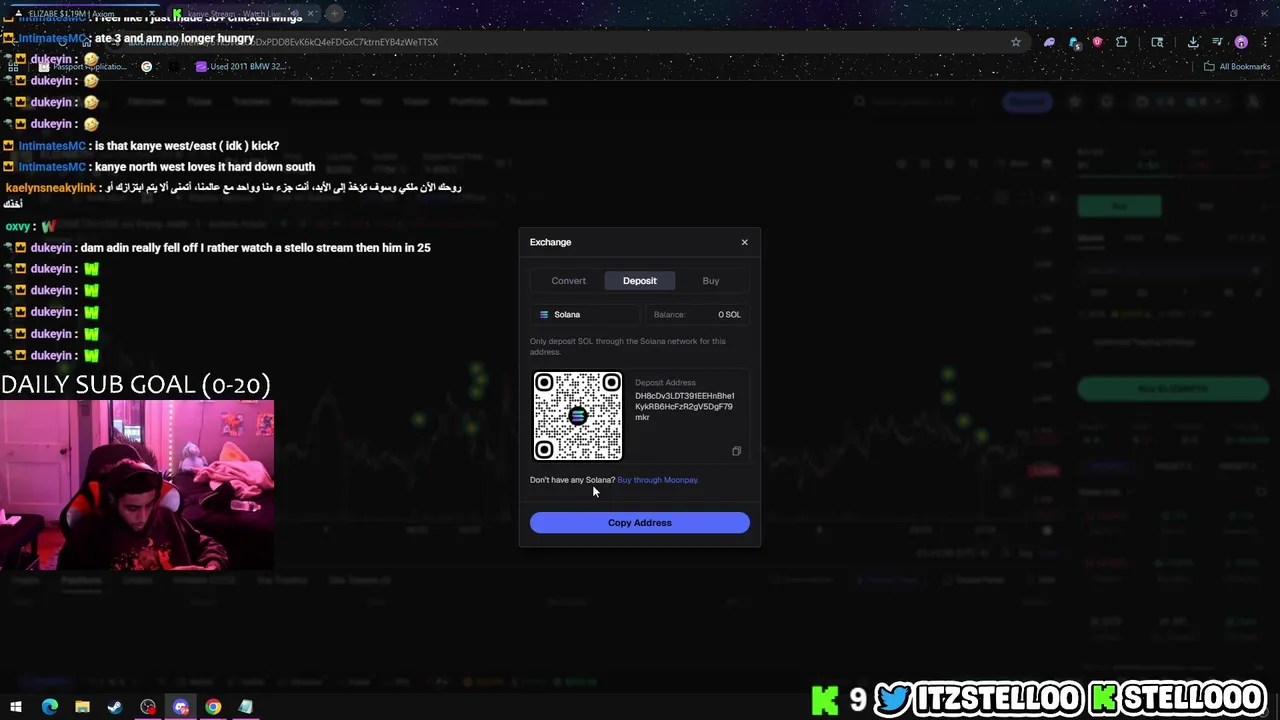
Task: Open the Solana currency selector
Action: (585, 315)
